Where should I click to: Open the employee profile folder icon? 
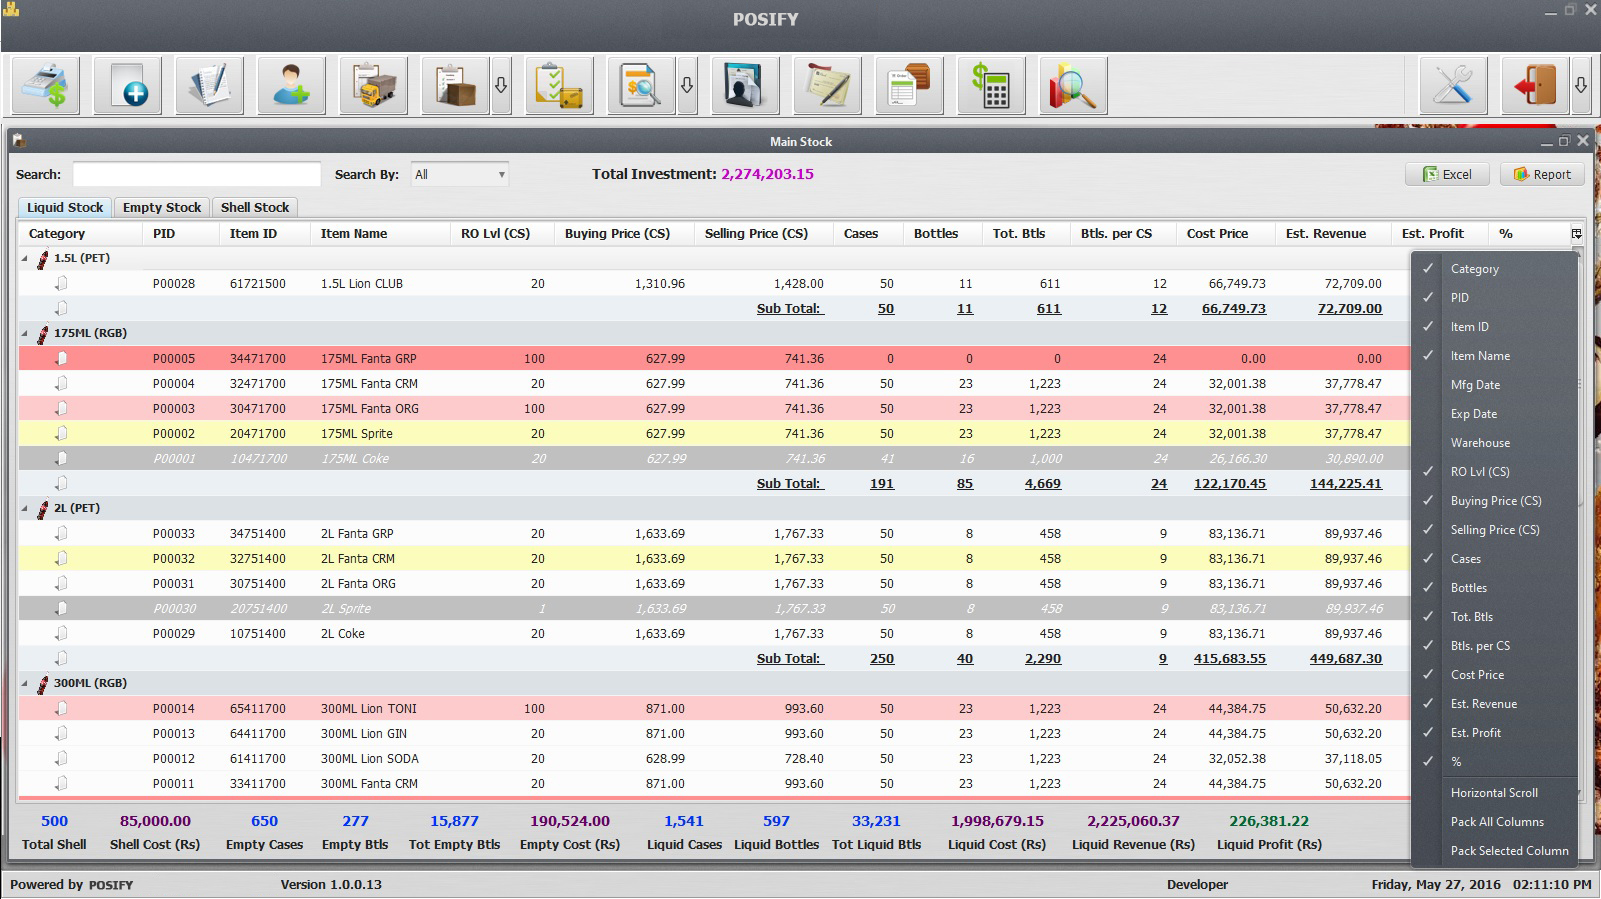(746, 86)
